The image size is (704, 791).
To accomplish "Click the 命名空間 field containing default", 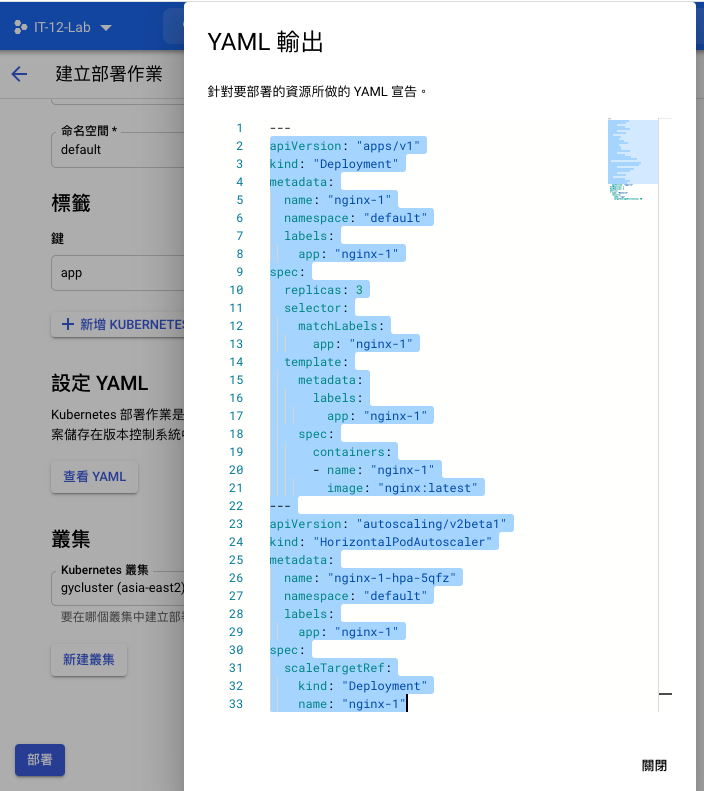I will tap(118, 150).
